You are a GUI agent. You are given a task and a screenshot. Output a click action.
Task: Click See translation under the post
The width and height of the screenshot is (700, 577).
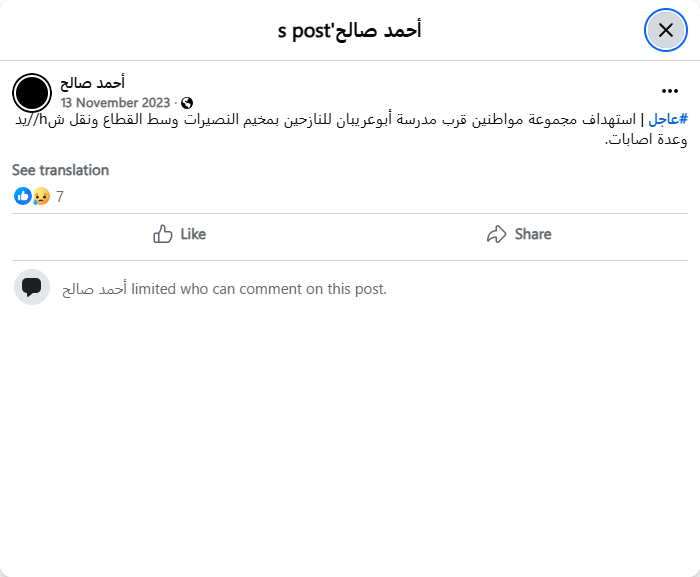tap(60, 170)
